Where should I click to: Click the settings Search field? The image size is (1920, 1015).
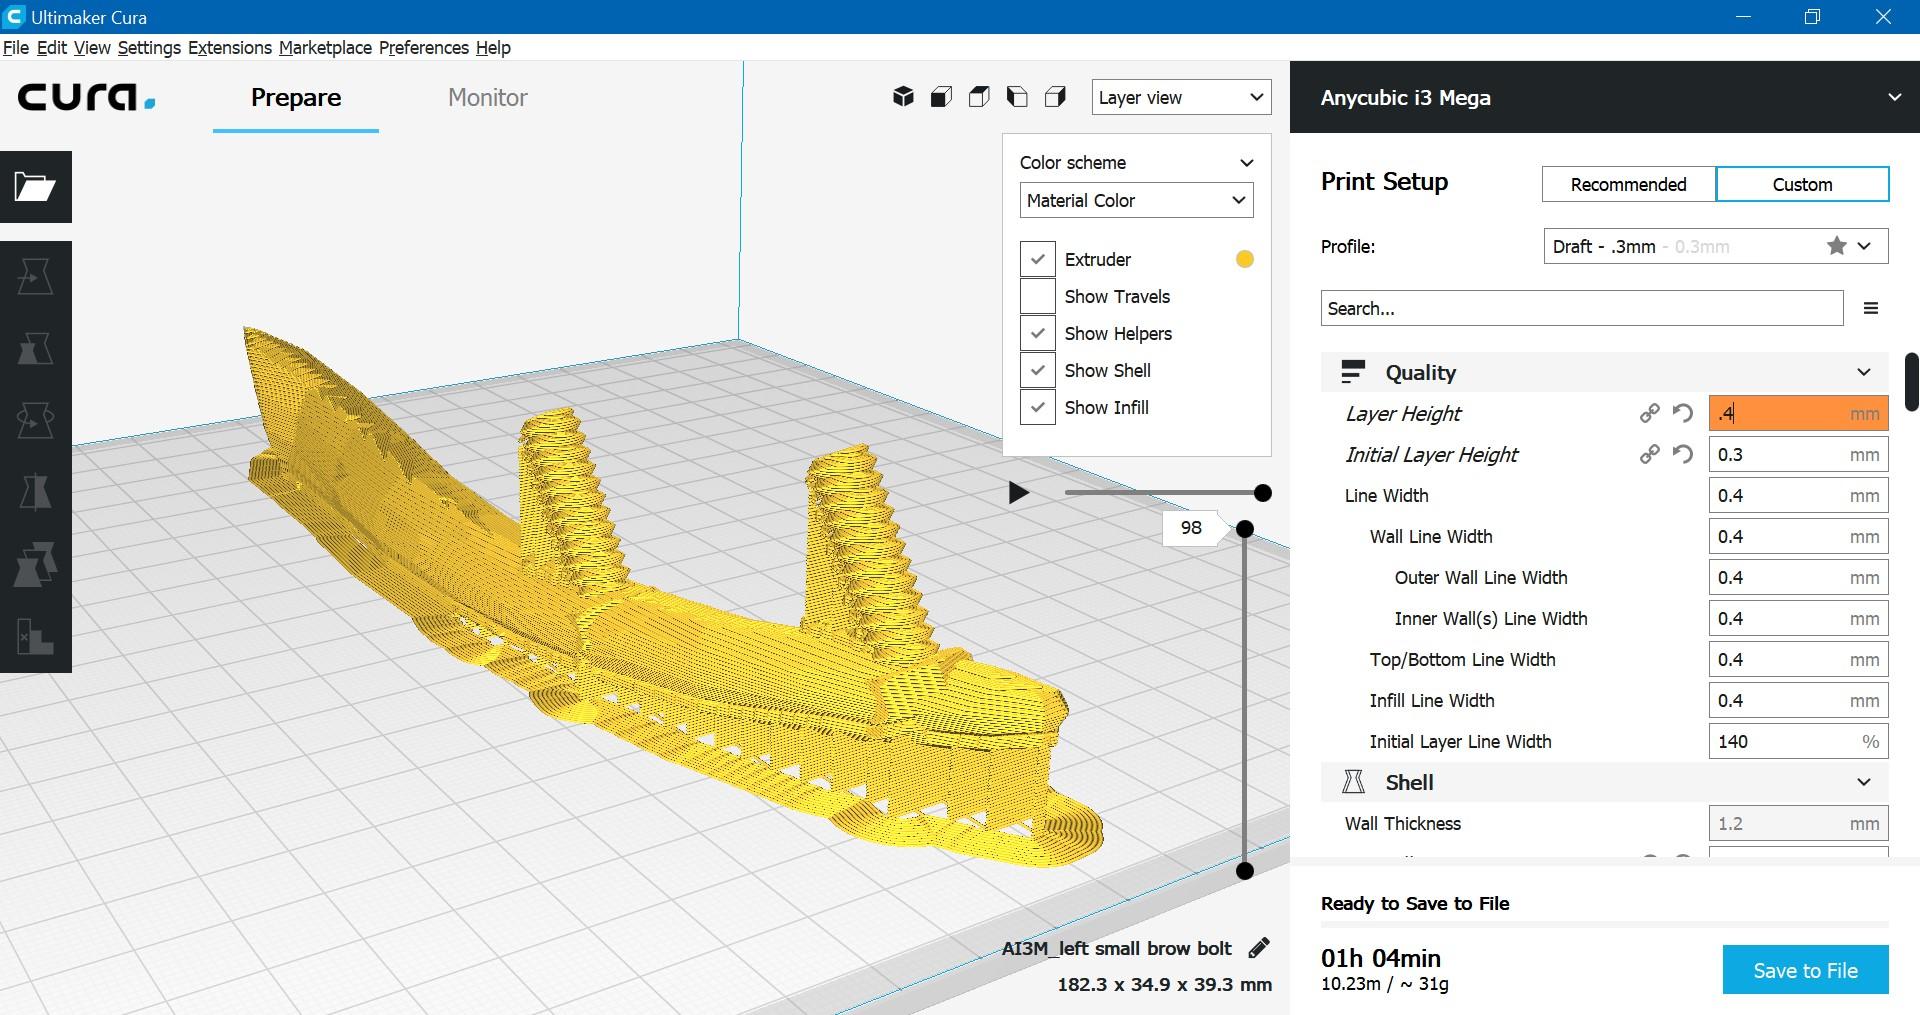(x=1582, y=308)
